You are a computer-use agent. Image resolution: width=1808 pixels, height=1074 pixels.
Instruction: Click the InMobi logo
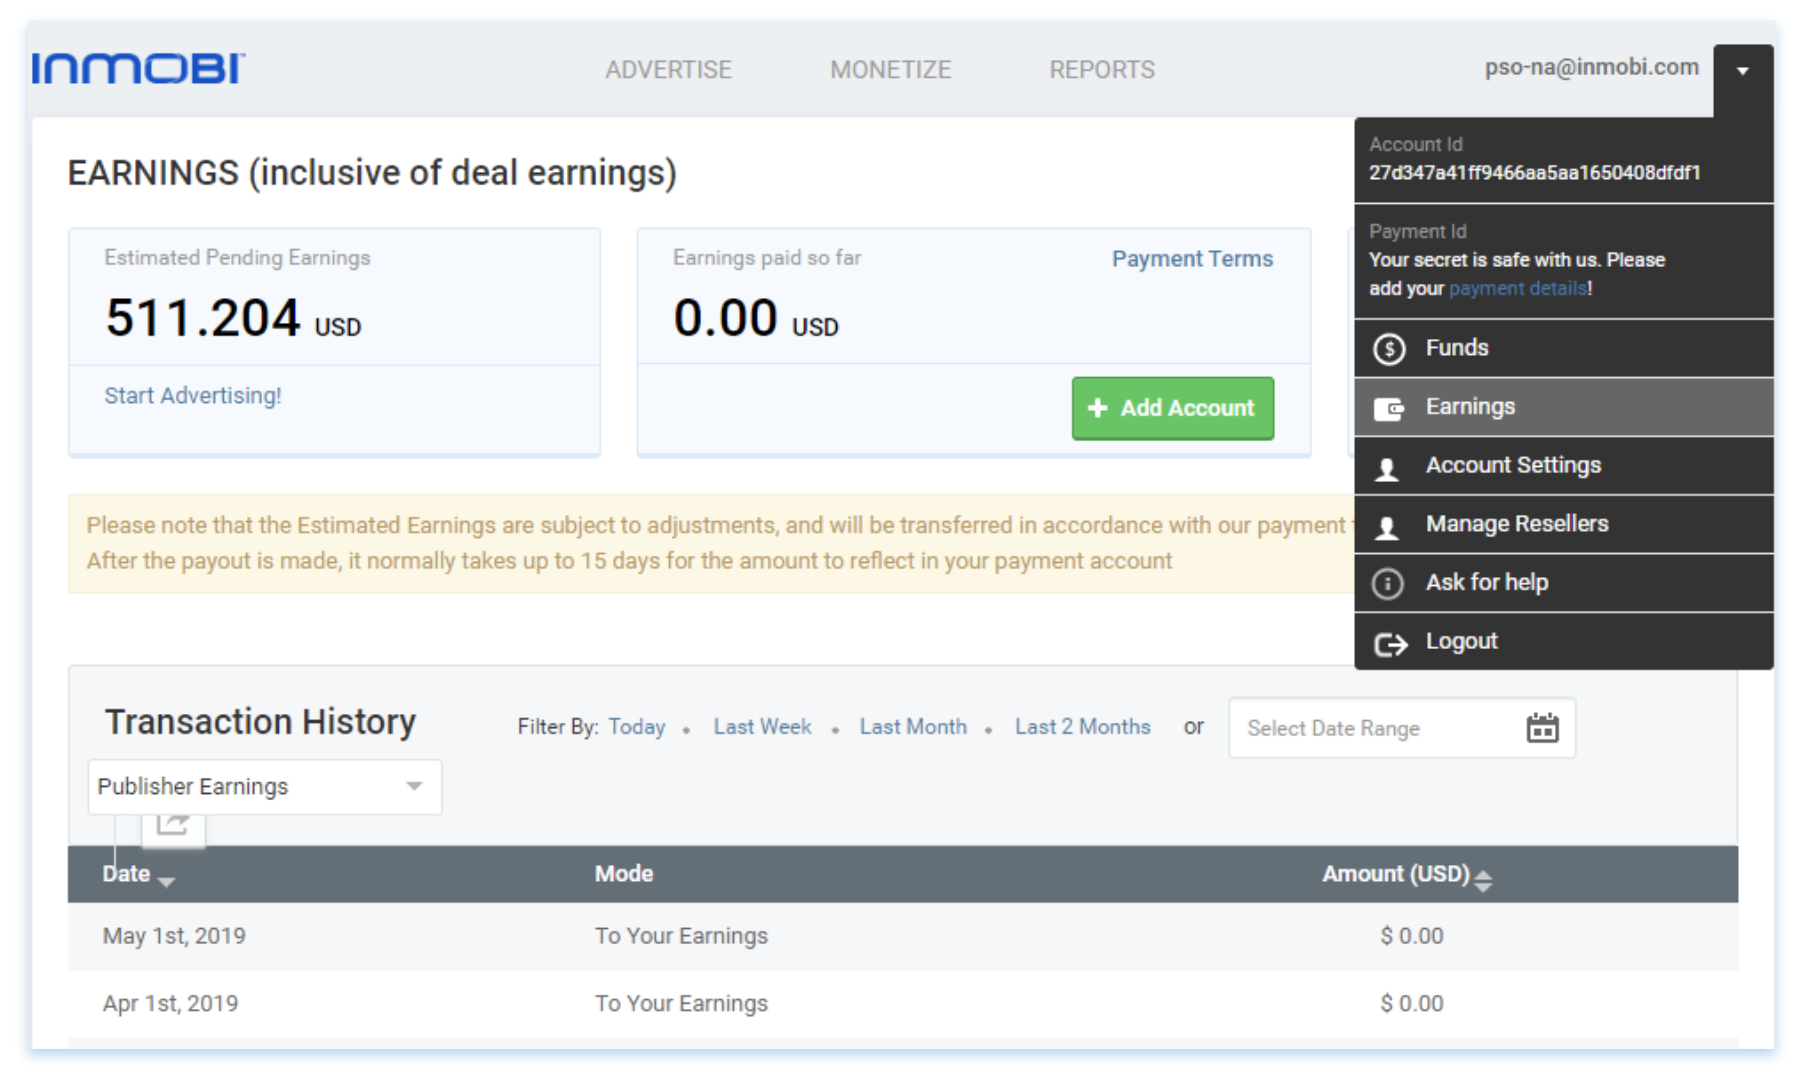coord(138,69)
